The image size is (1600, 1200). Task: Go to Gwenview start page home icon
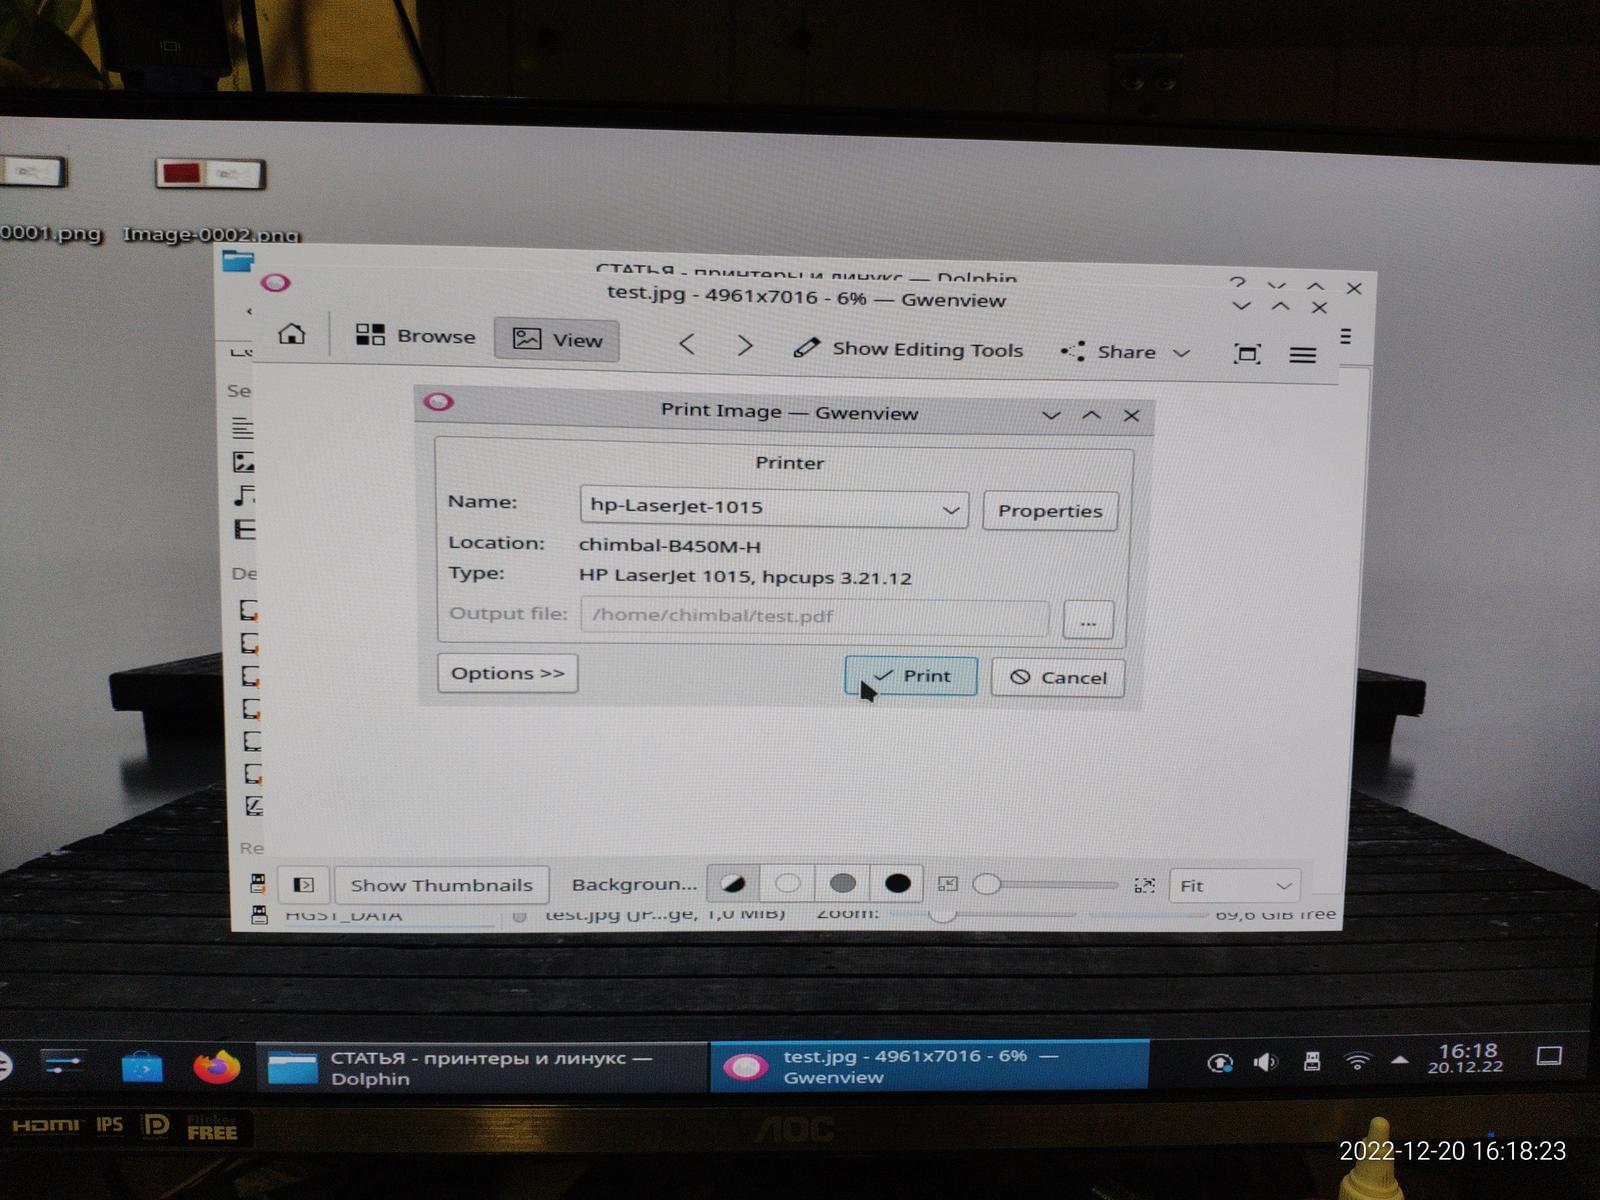(292, 334)
